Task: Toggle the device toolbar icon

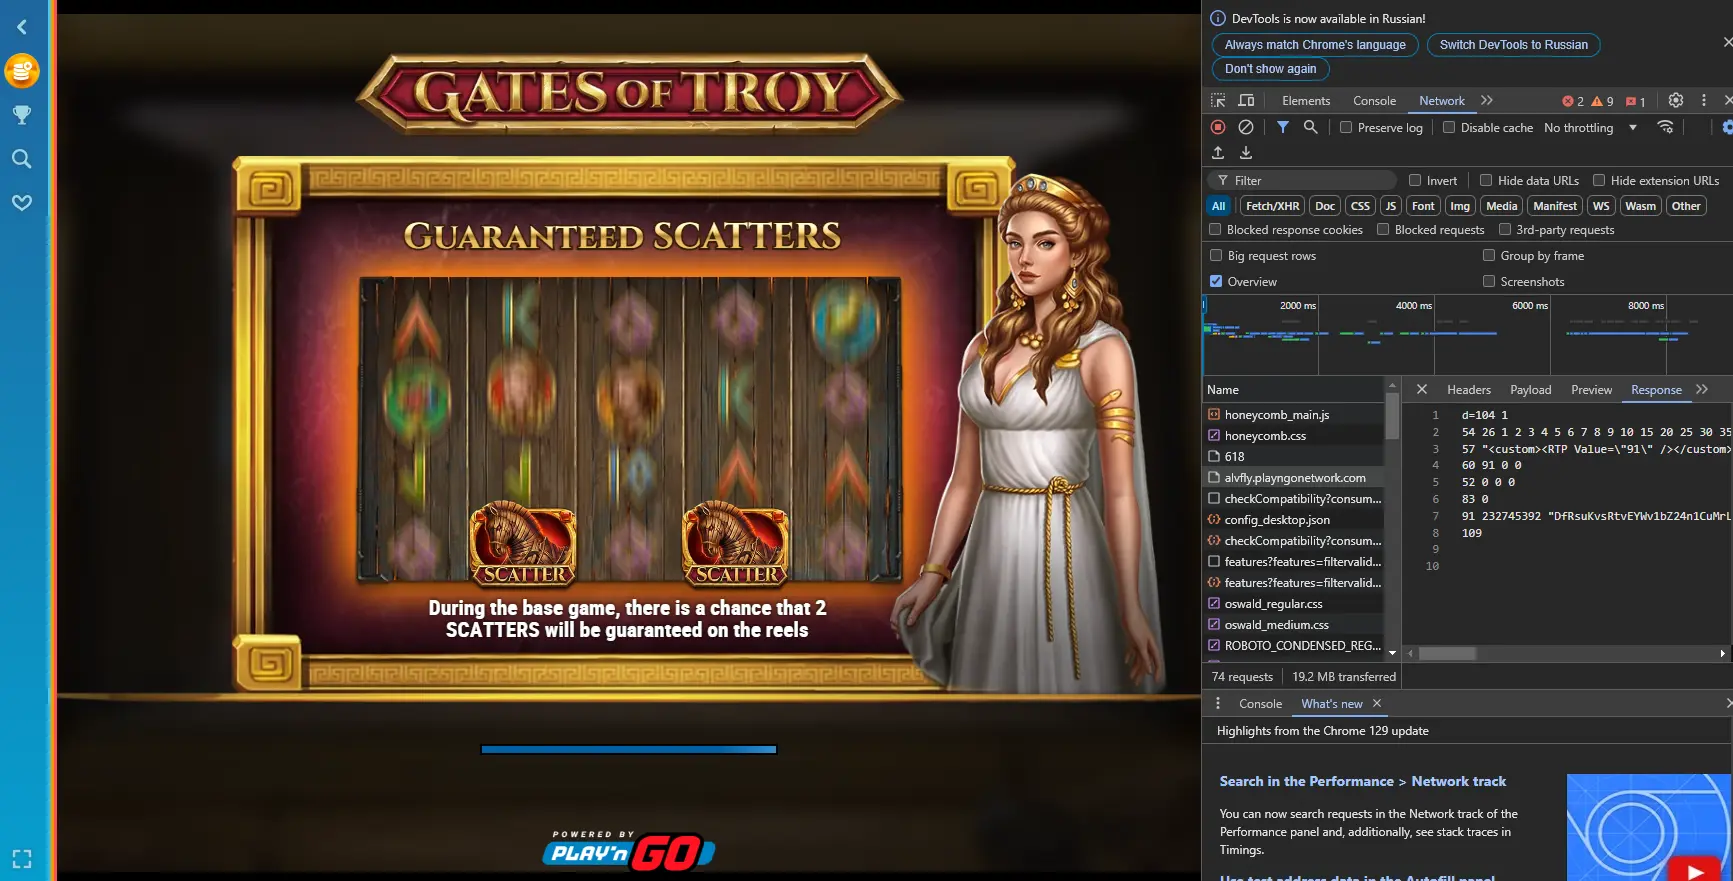Action: (x=1246, y=101)
